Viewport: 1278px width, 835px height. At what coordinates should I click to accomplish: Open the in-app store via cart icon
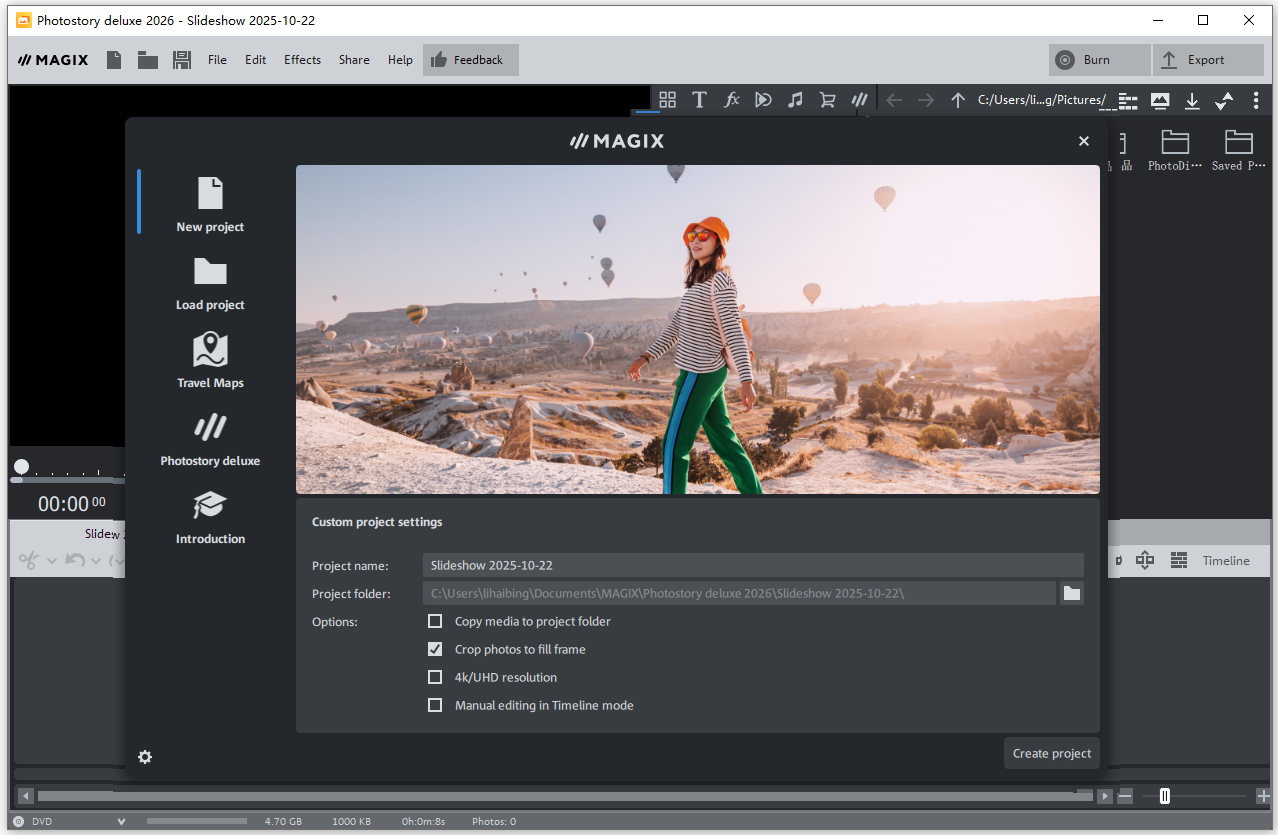[827, 99]
